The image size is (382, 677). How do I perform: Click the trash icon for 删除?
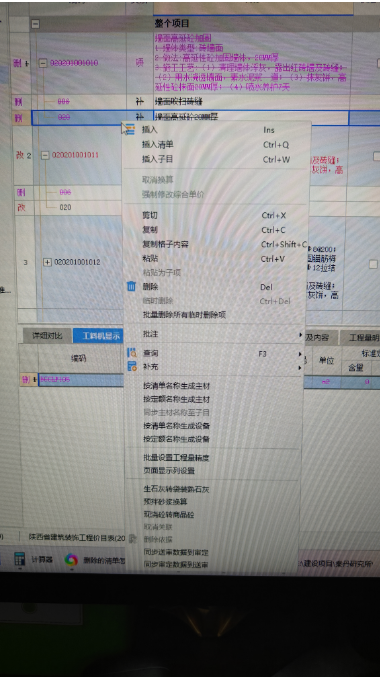coord(132,286)
